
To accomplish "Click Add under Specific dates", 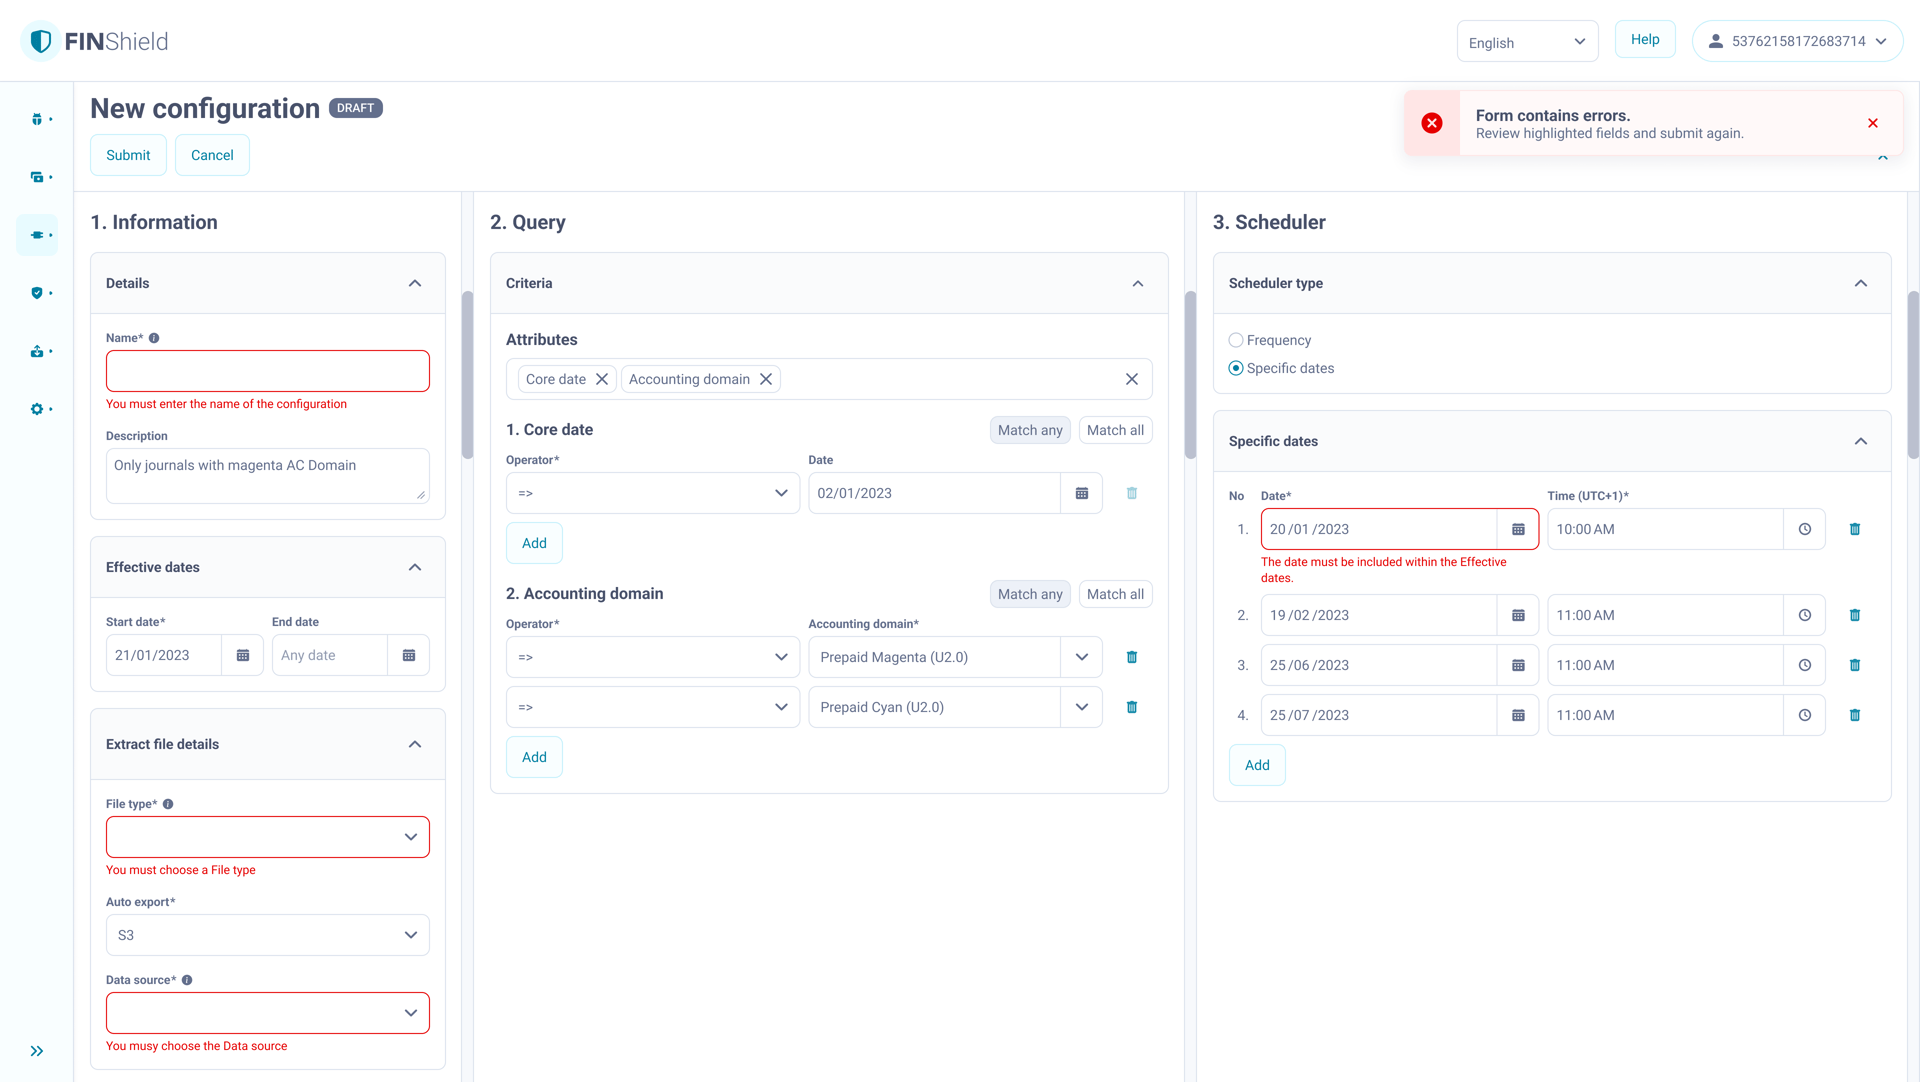I will pyautogui.click(x=1257, y=765).
